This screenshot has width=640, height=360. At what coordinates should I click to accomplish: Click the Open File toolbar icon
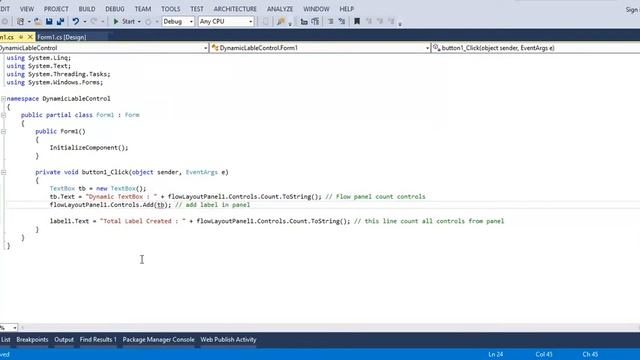pos(38,21)
